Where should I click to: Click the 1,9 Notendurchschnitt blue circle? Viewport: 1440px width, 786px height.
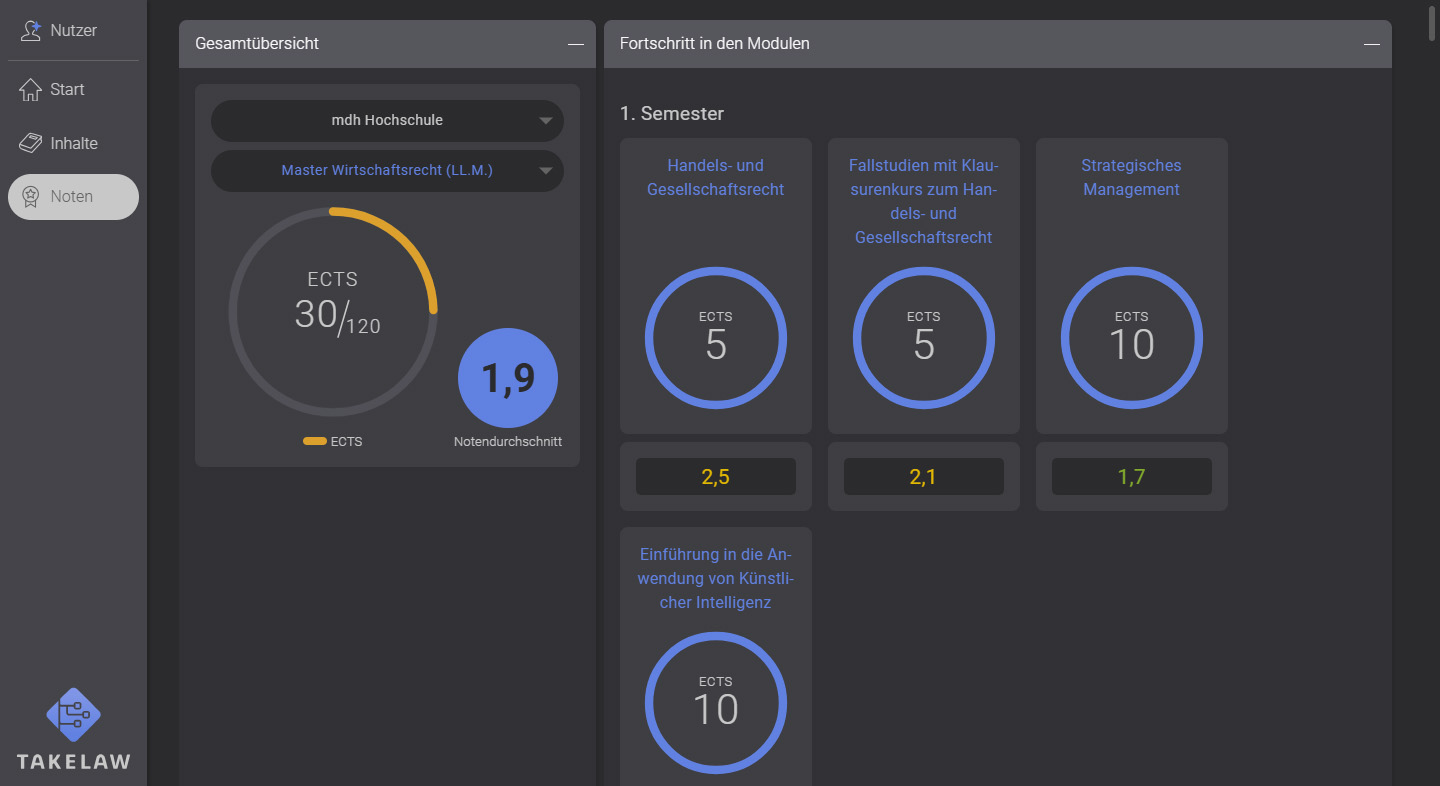[507, 378]
